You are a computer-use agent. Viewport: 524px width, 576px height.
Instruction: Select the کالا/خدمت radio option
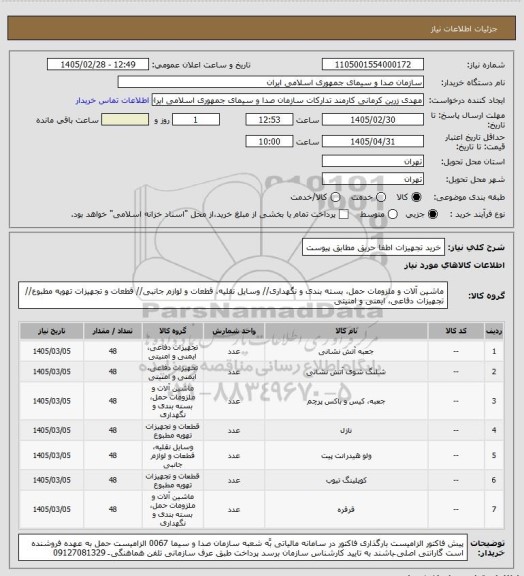click(335, 197)
